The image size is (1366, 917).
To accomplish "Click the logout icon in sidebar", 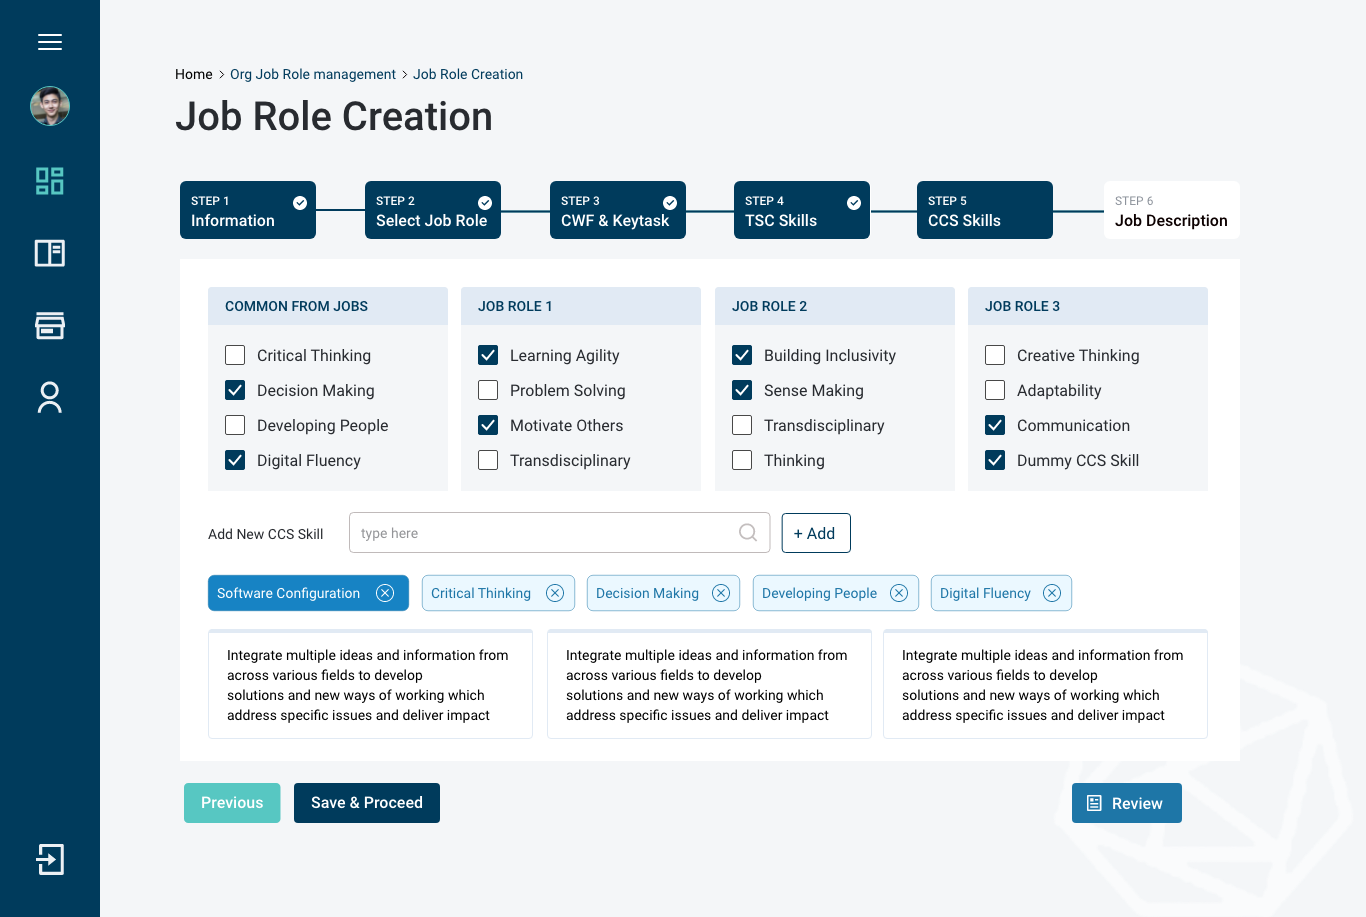I will point(50,859).
